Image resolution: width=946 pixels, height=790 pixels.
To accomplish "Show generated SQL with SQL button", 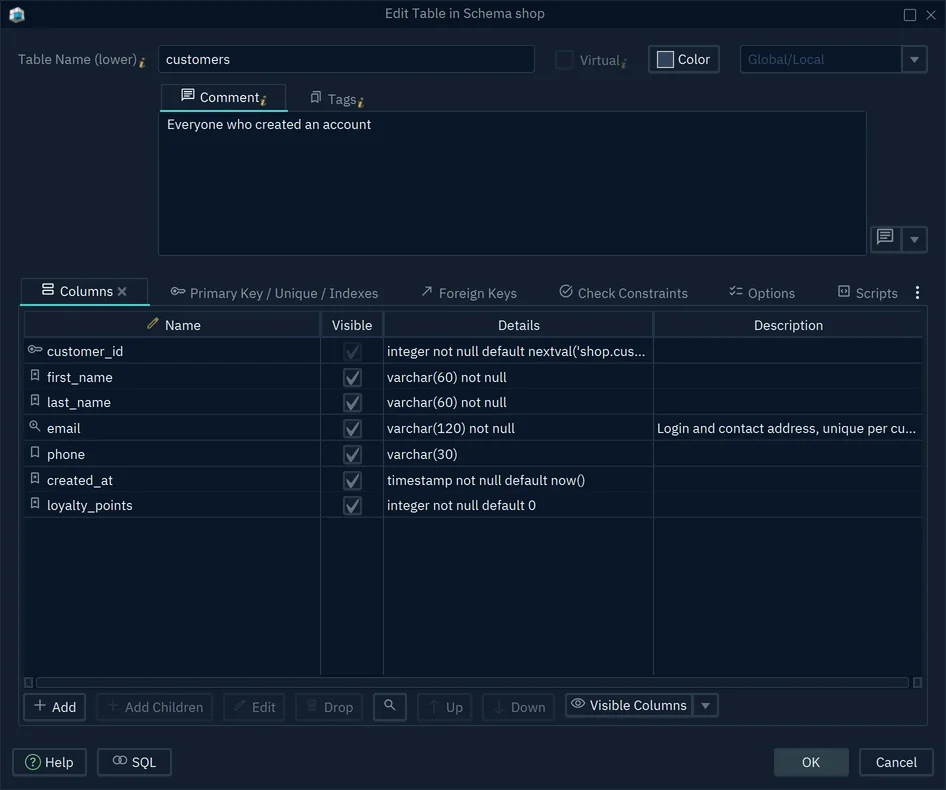I will (x=134, y=762).
